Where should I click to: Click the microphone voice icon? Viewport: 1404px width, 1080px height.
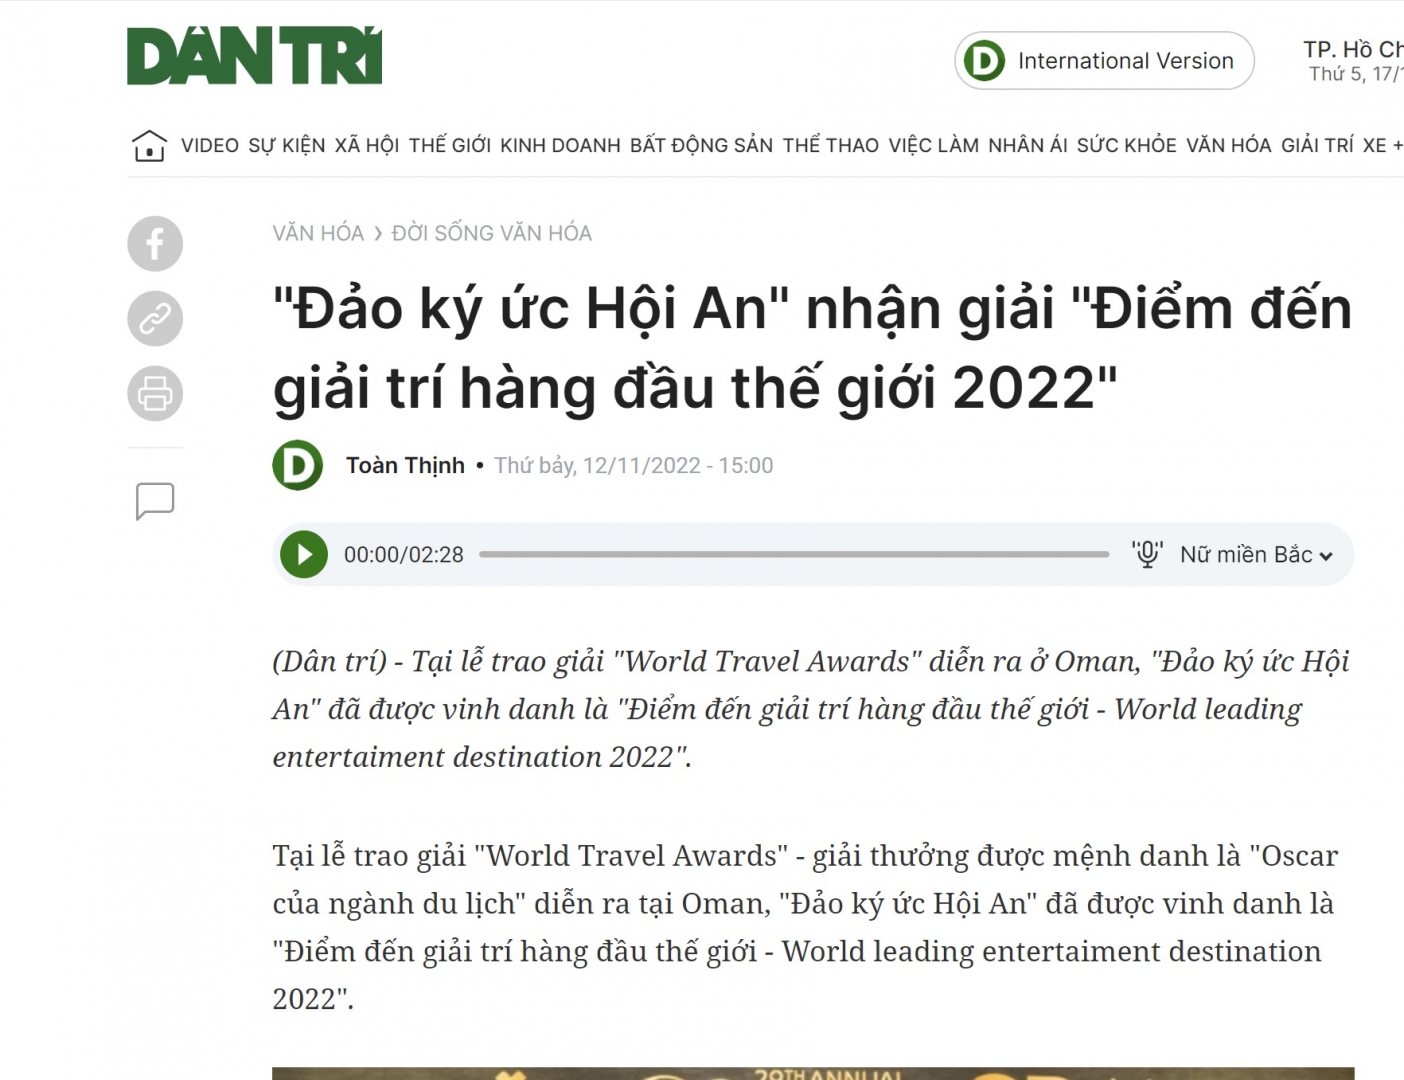tap(1147, 554)
